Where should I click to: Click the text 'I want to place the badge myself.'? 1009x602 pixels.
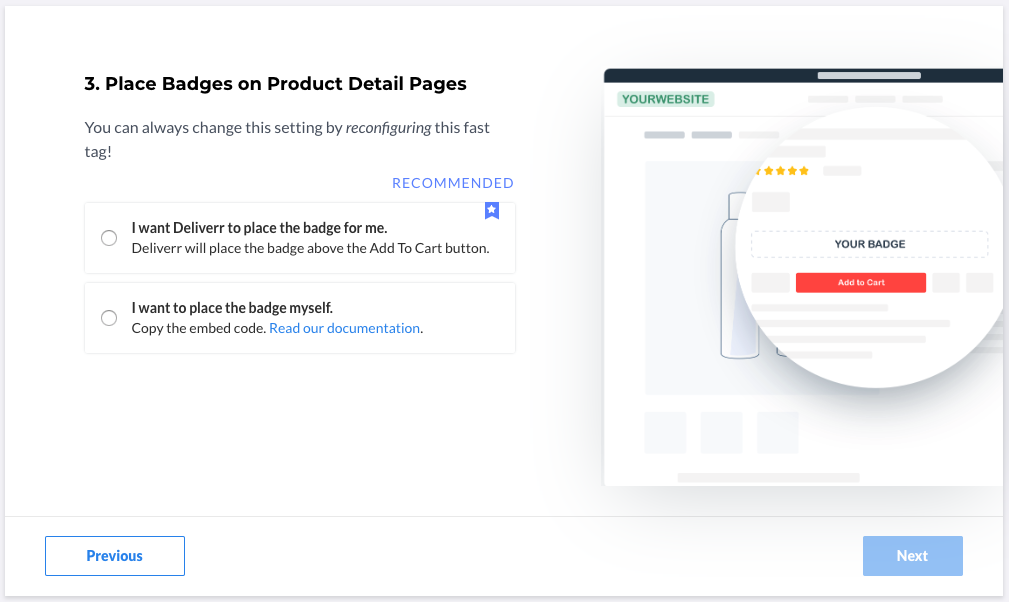pos(232,307)
